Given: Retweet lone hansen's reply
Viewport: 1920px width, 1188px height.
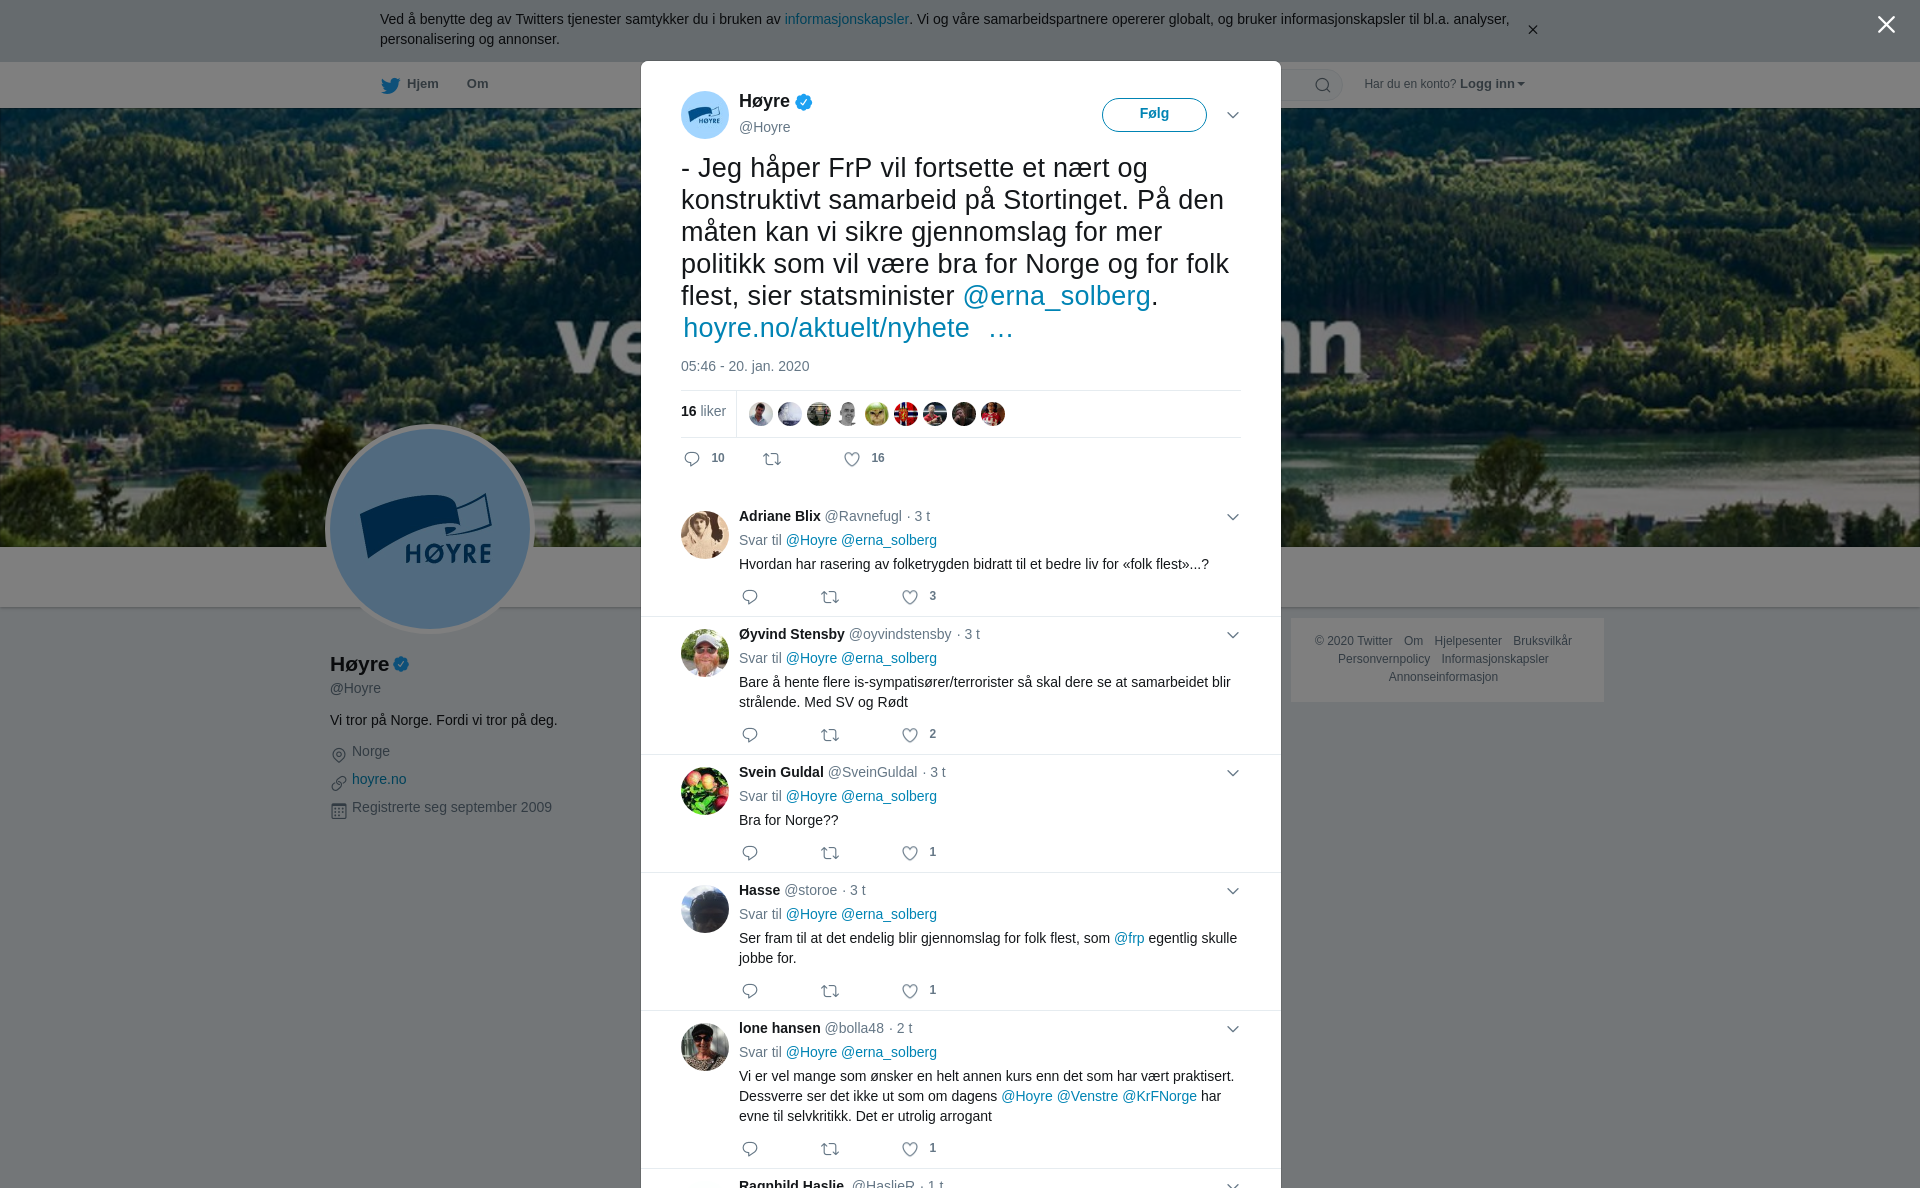Looking at the screenshot, I should [x=830, y=1149].
